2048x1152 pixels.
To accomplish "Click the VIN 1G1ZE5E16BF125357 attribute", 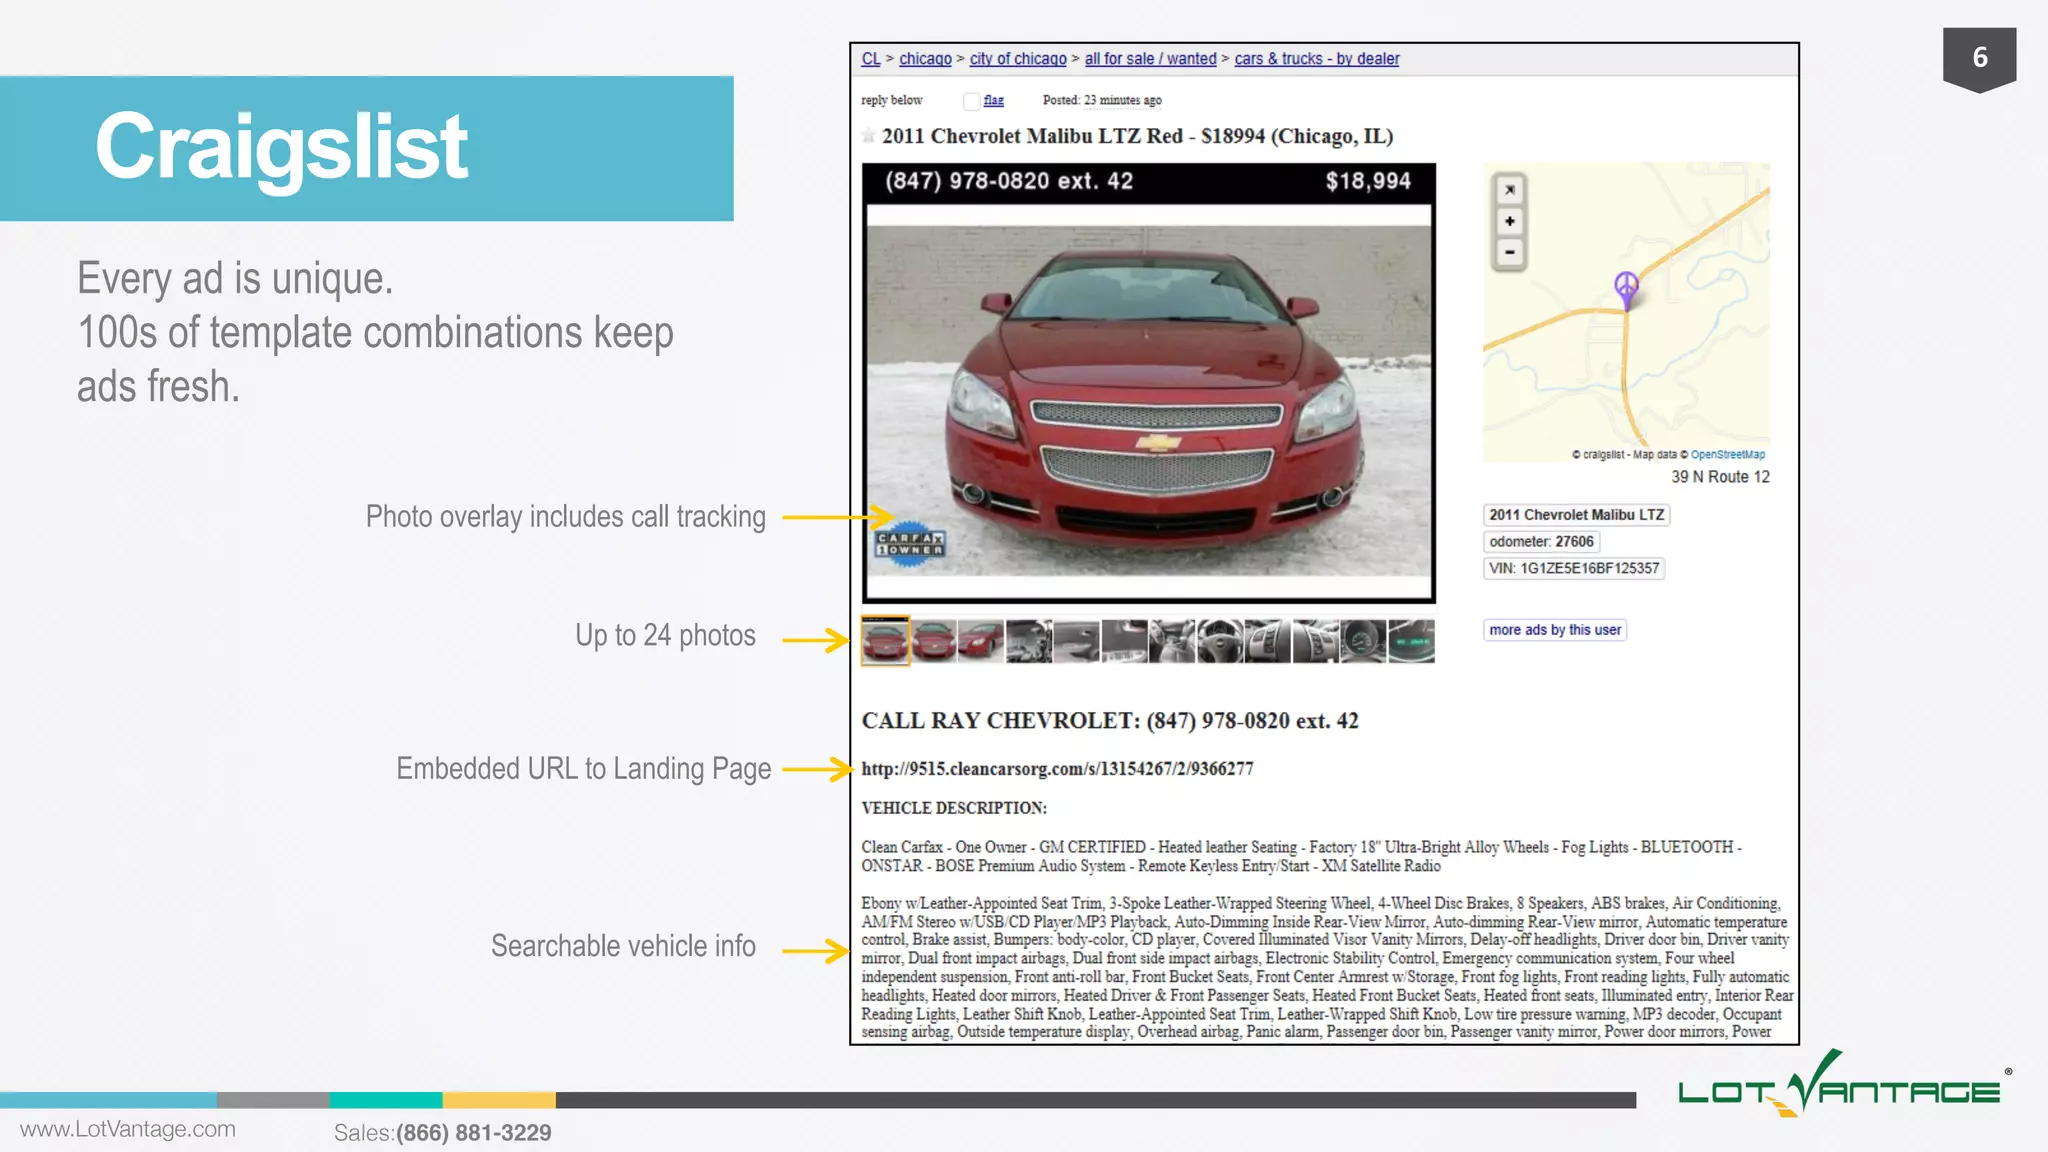I will click(x=1574, y=569).
